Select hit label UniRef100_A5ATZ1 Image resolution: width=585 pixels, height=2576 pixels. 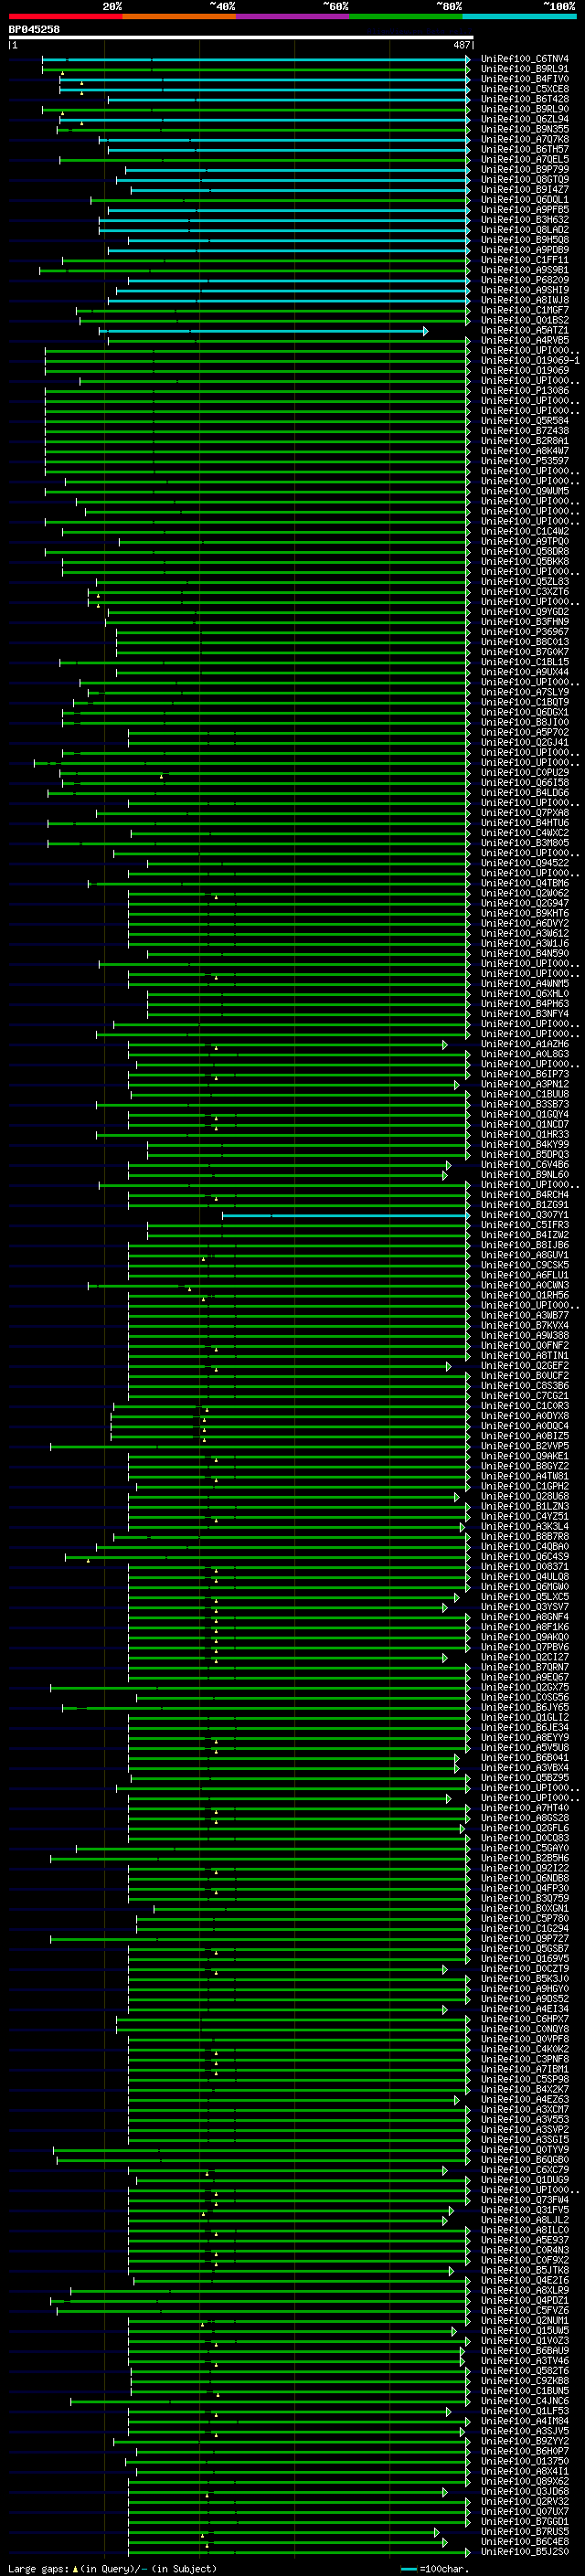click(525, 331)
